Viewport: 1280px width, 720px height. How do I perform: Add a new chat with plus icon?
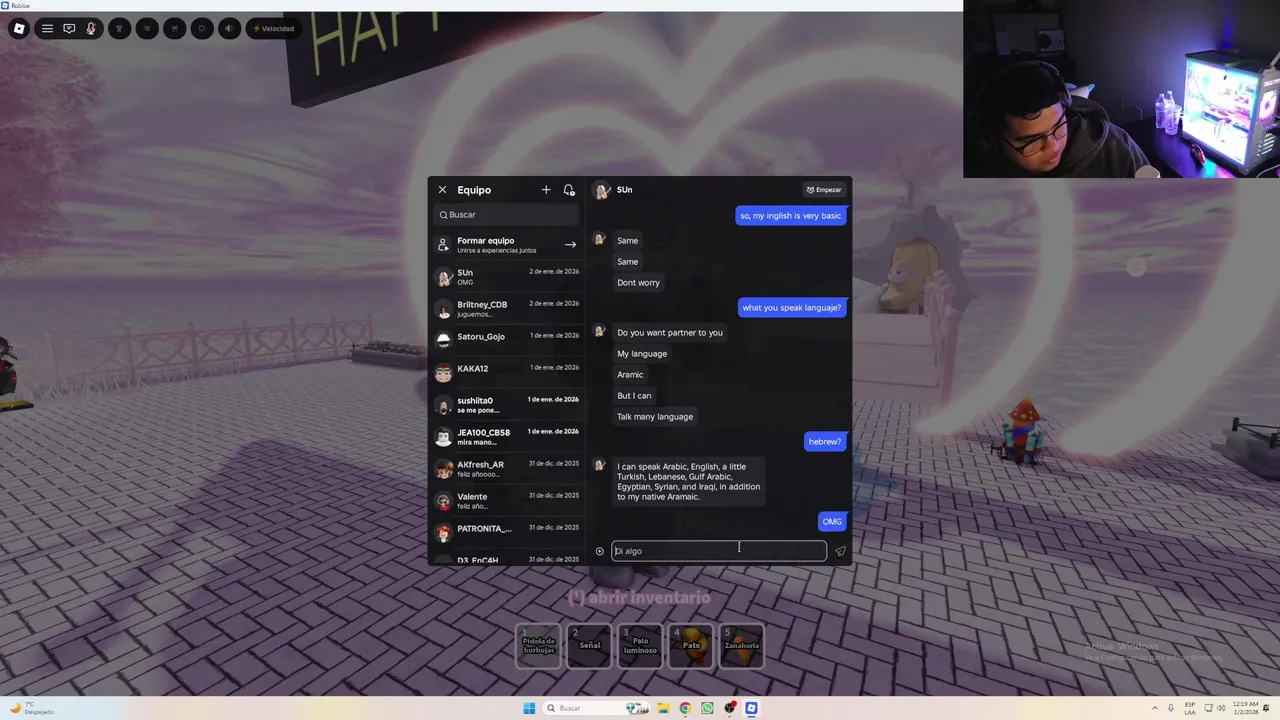coord(546,190)
